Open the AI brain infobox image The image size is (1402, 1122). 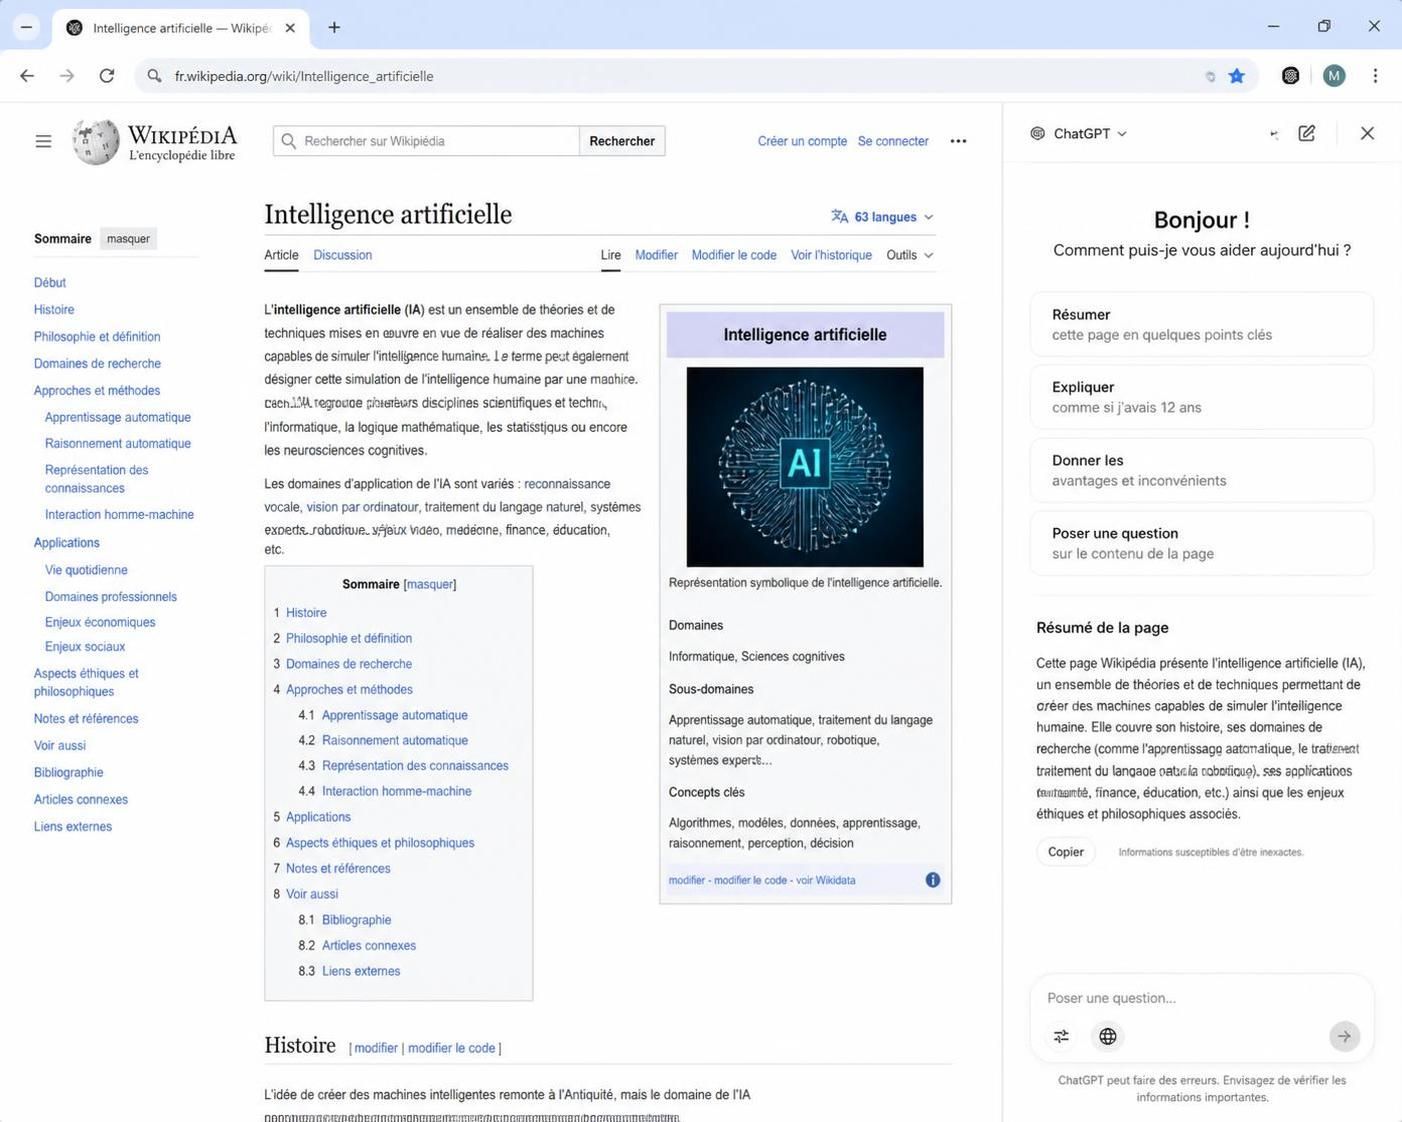[805, 467]
